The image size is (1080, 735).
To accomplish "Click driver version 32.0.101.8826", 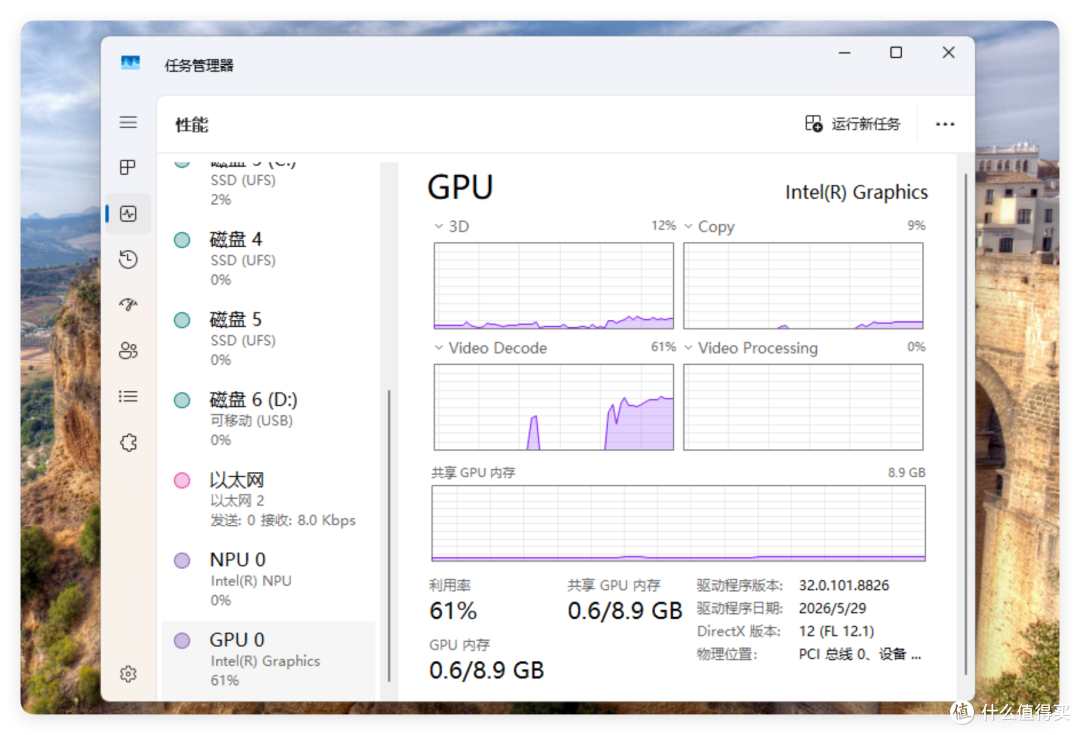I will point(844,586).
